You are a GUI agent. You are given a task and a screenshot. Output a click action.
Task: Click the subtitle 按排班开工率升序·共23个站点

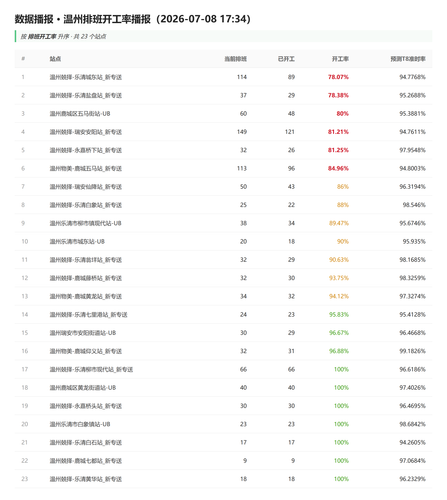(x=63, y=36)
